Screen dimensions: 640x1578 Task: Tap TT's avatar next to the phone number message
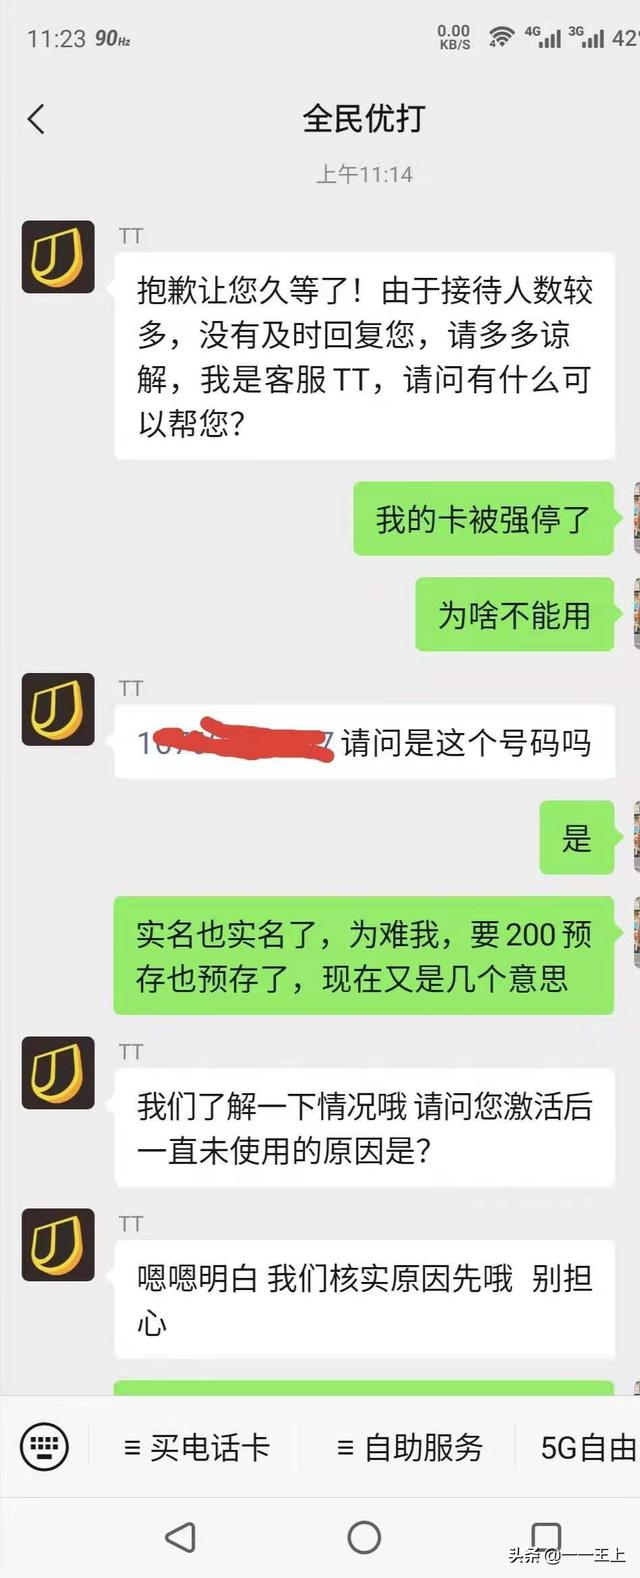click(x=58, y=710)
